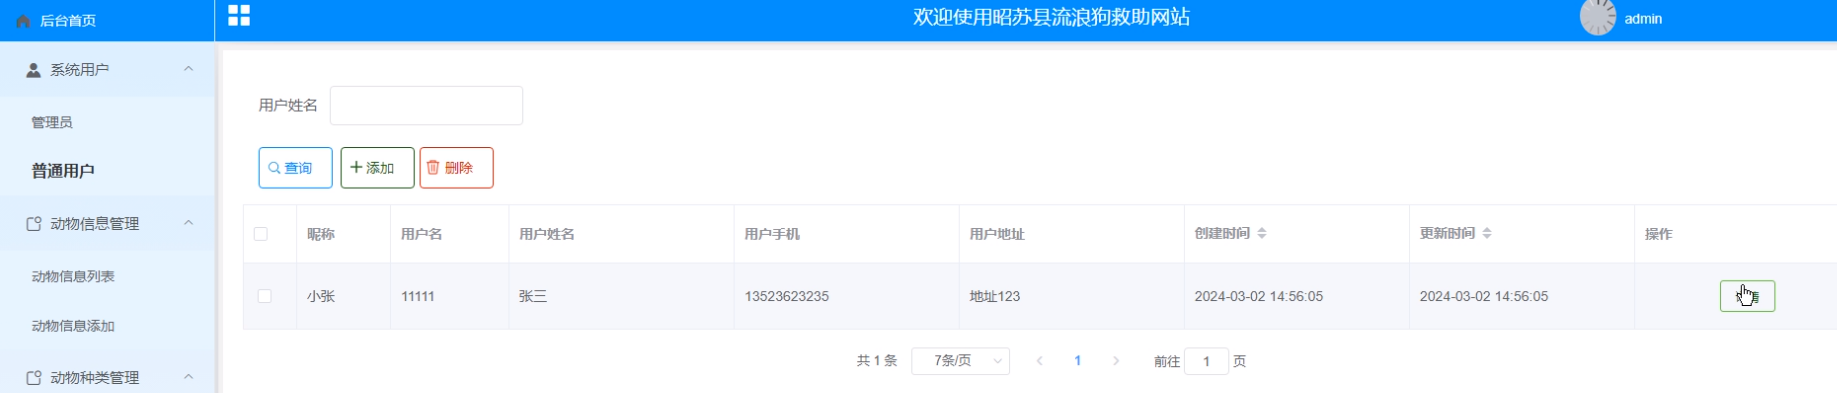Click the 用户手机 column header
This screenshot has width=1837, height=393.
pos(772,234)
